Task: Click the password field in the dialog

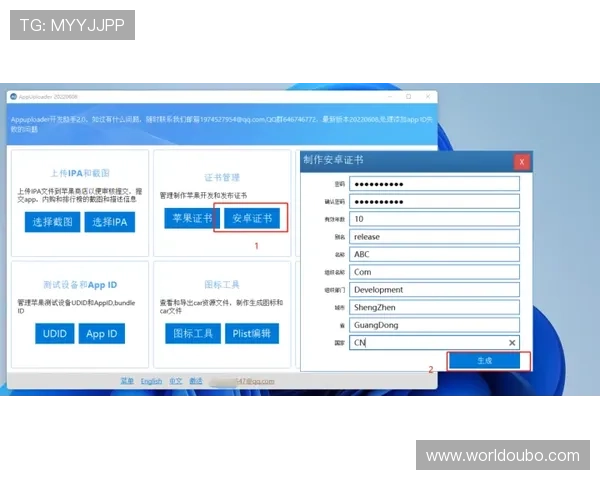Action: click(435, 183)
